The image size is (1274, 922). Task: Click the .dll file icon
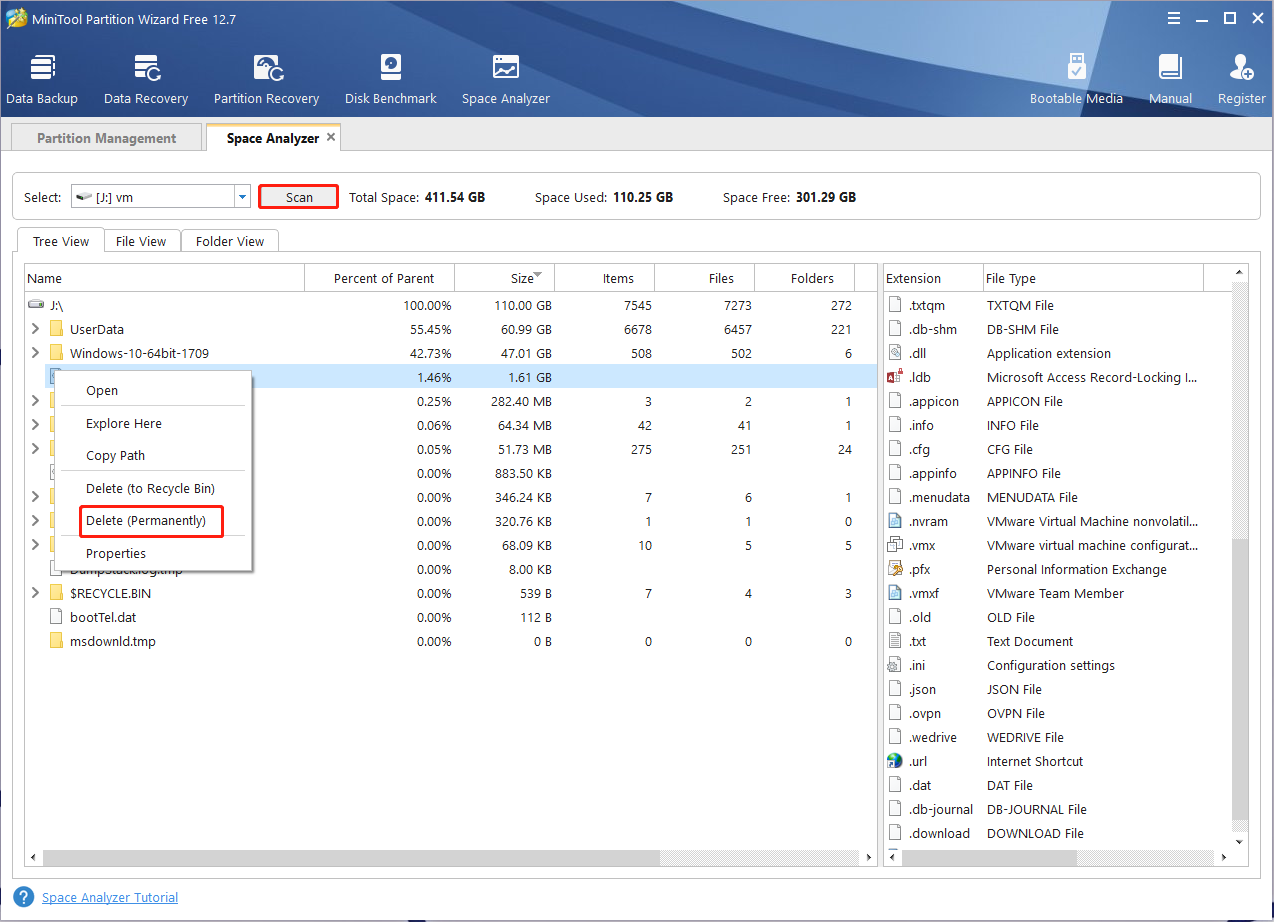tap(895, 353)
